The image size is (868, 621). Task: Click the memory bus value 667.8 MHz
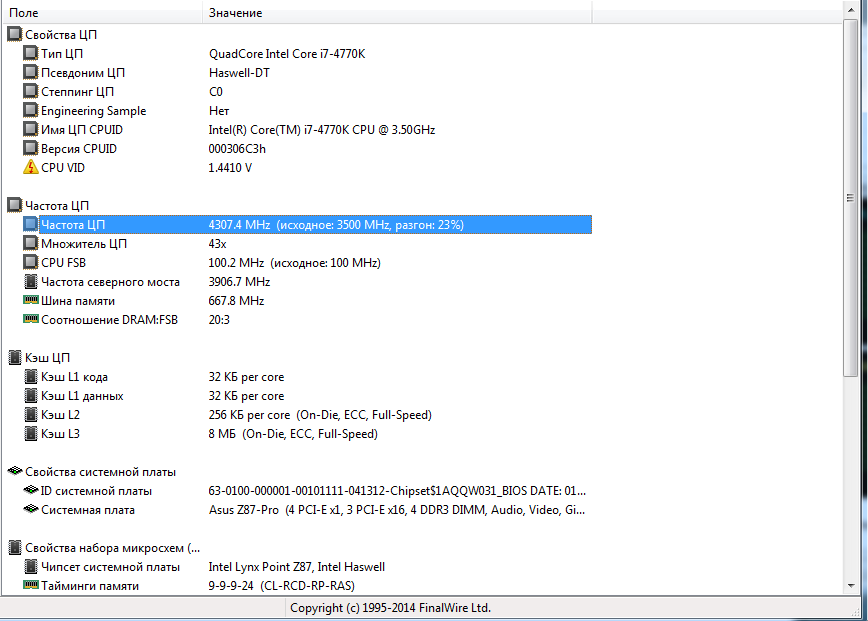236,301
